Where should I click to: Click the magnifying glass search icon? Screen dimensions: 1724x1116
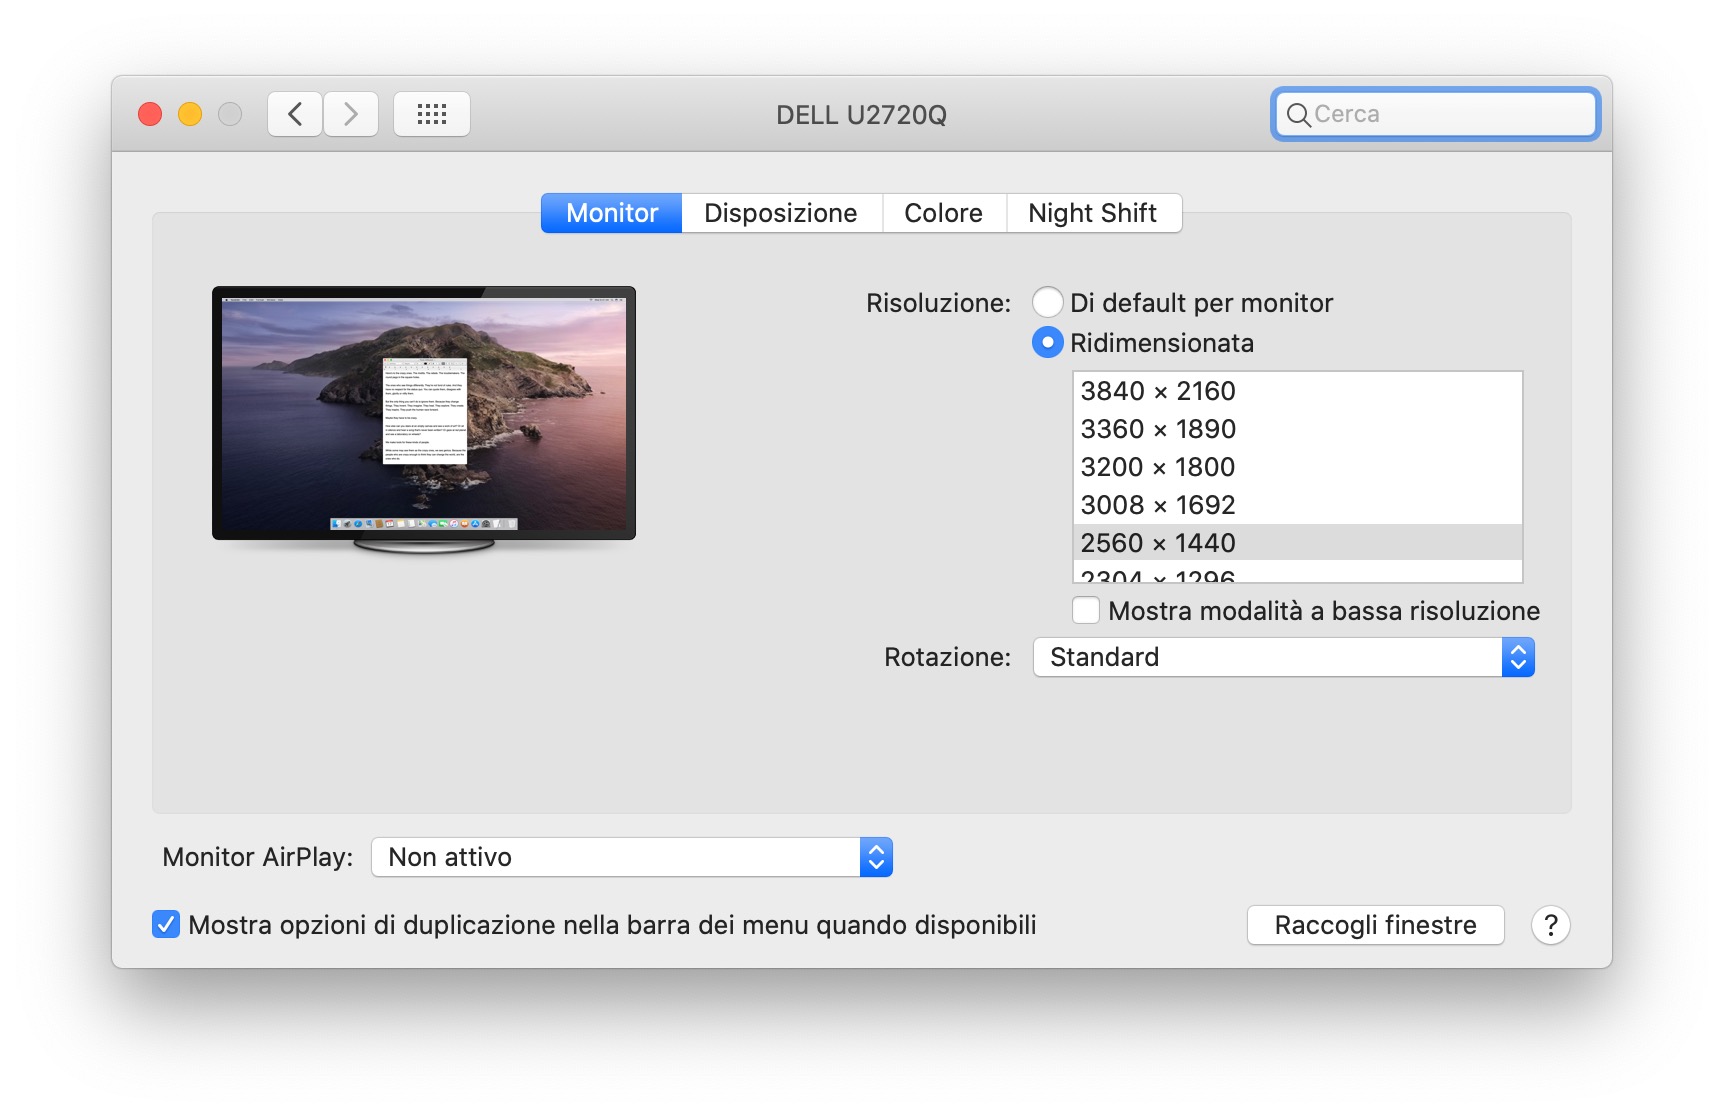click(x=1298, y=115)
